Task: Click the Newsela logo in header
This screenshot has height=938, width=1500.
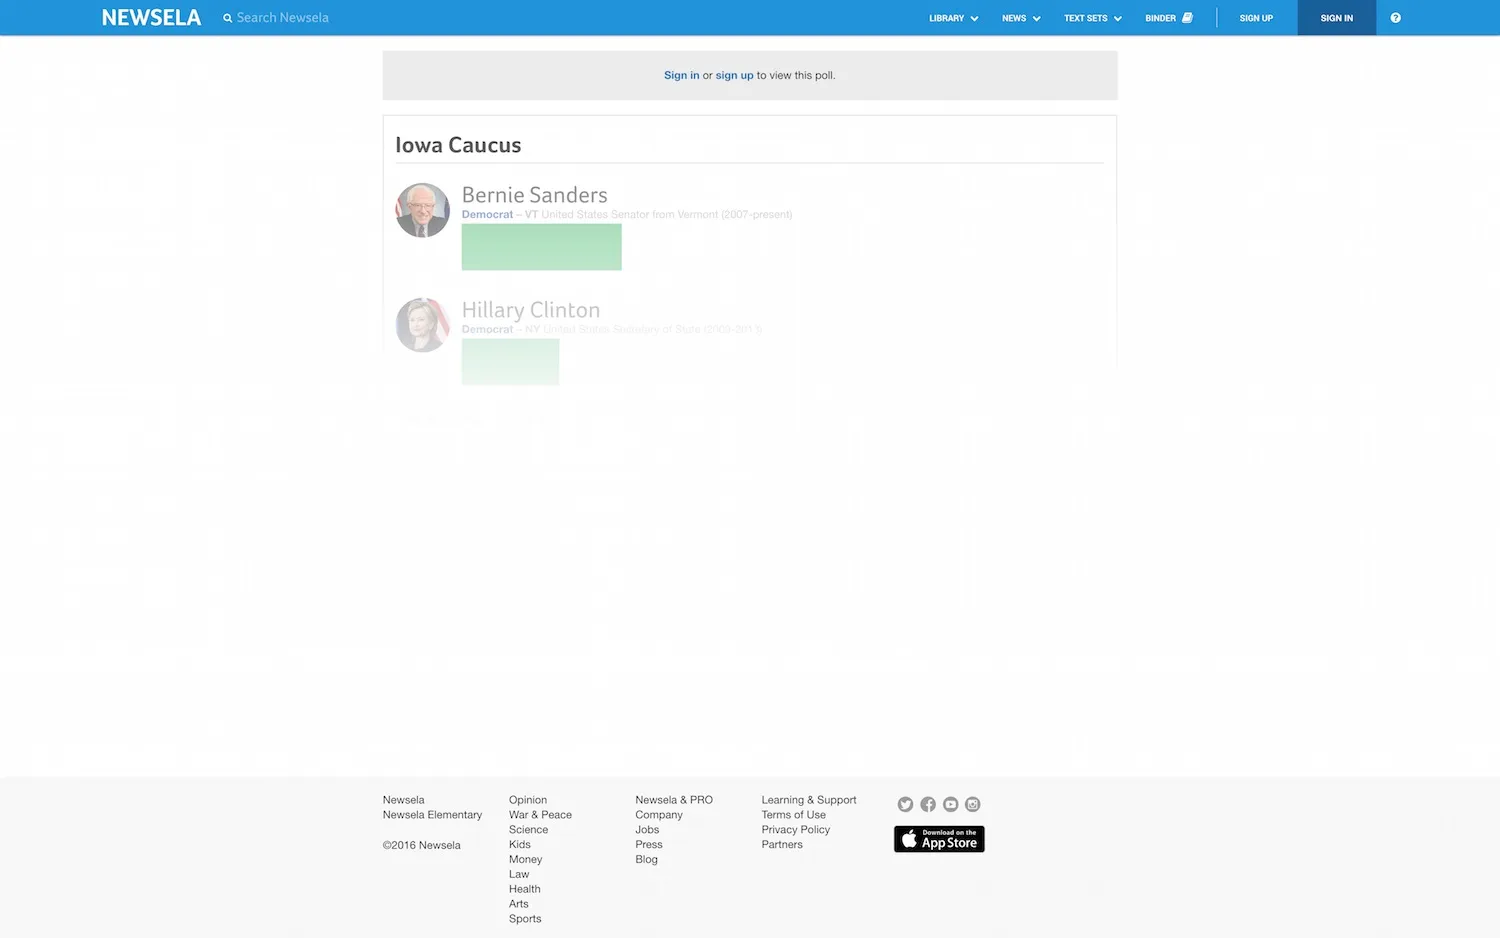Action: click(151, 18)
